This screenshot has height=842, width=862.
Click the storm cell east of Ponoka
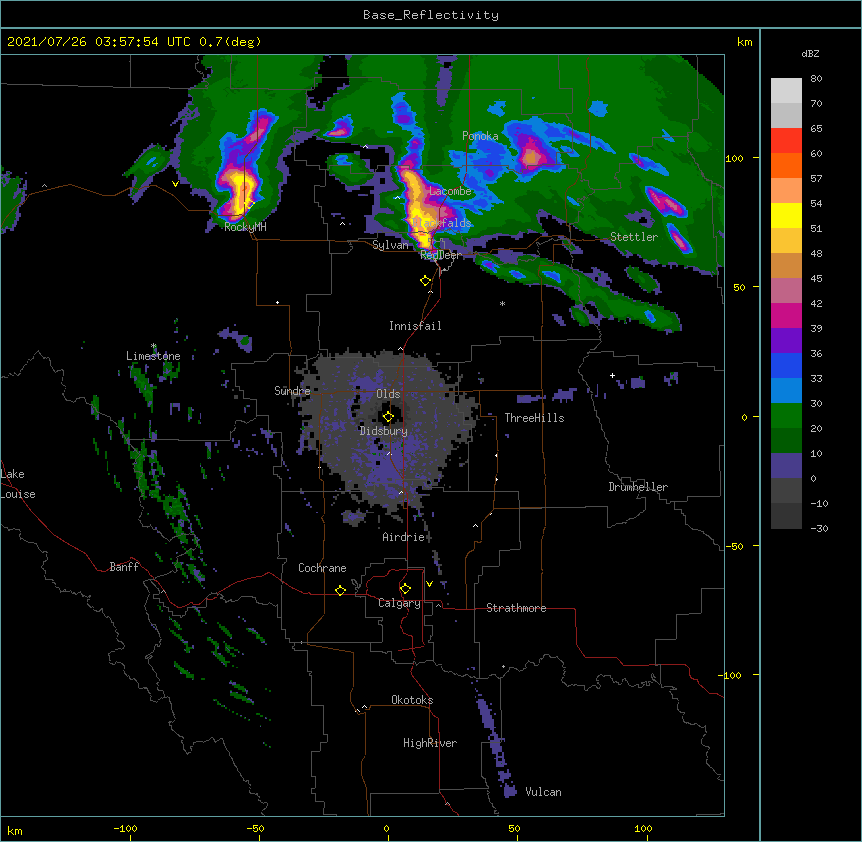(531, 156)
